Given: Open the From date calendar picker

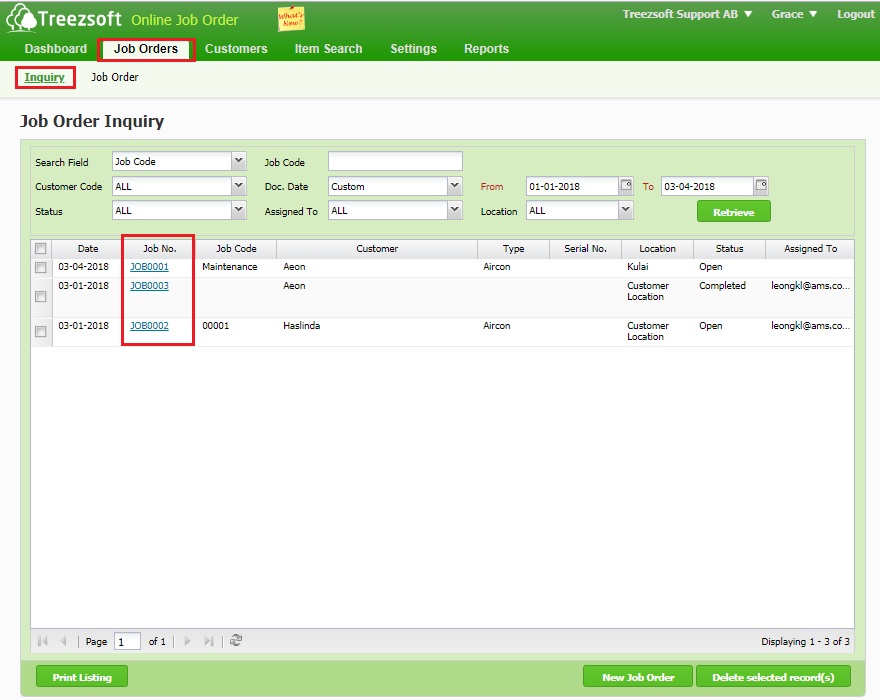Looking at the screenshot, I should coord(626,185).
